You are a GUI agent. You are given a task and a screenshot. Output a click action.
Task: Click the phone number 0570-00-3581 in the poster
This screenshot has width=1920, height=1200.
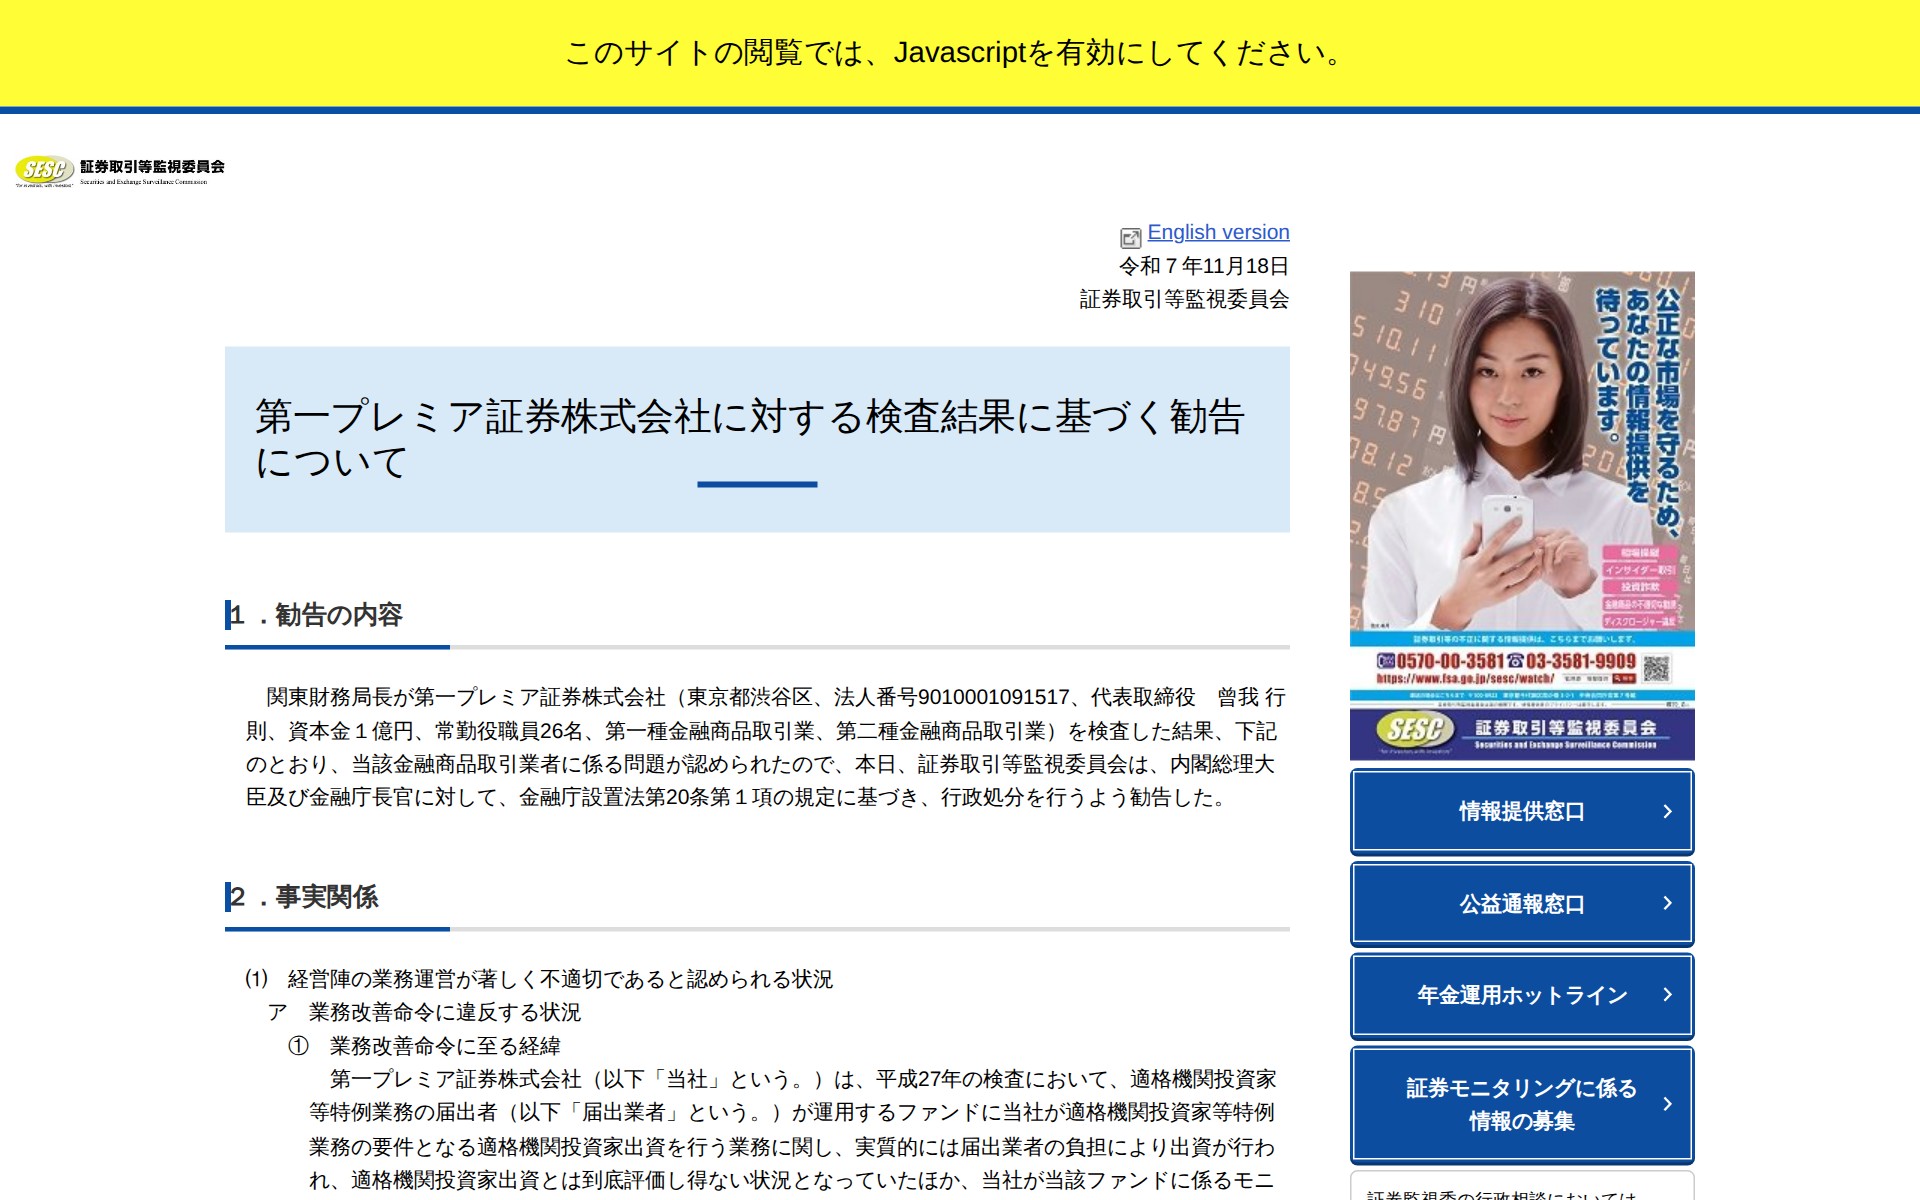point(1449,661)
